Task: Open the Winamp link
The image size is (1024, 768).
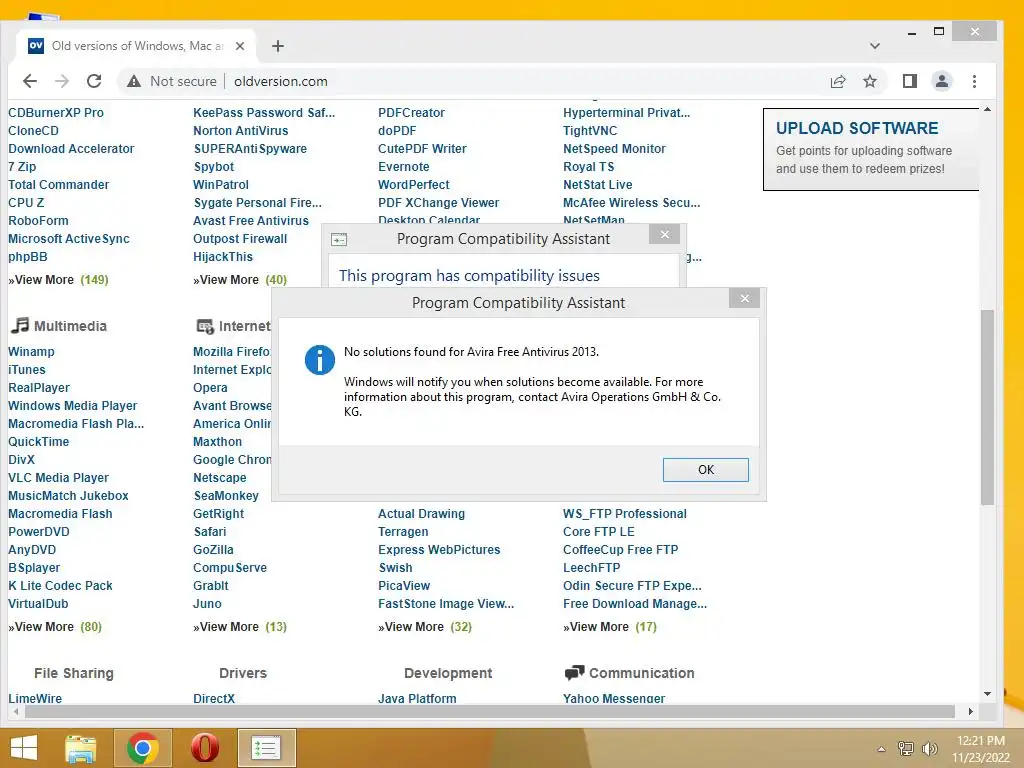Action: coord(31,351)
